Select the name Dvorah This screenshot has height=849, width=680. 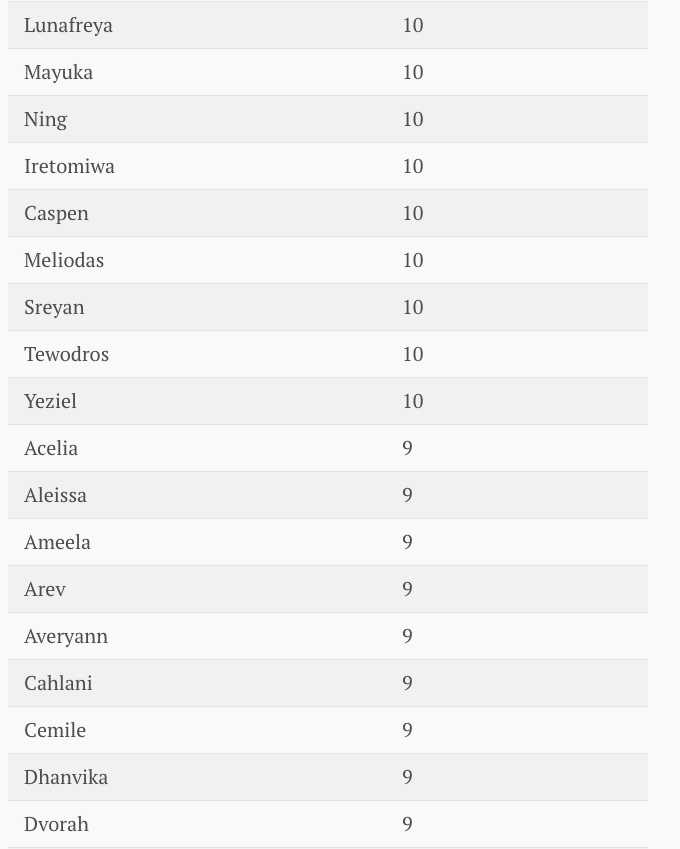pyautogui.click(x=56, y=824)
